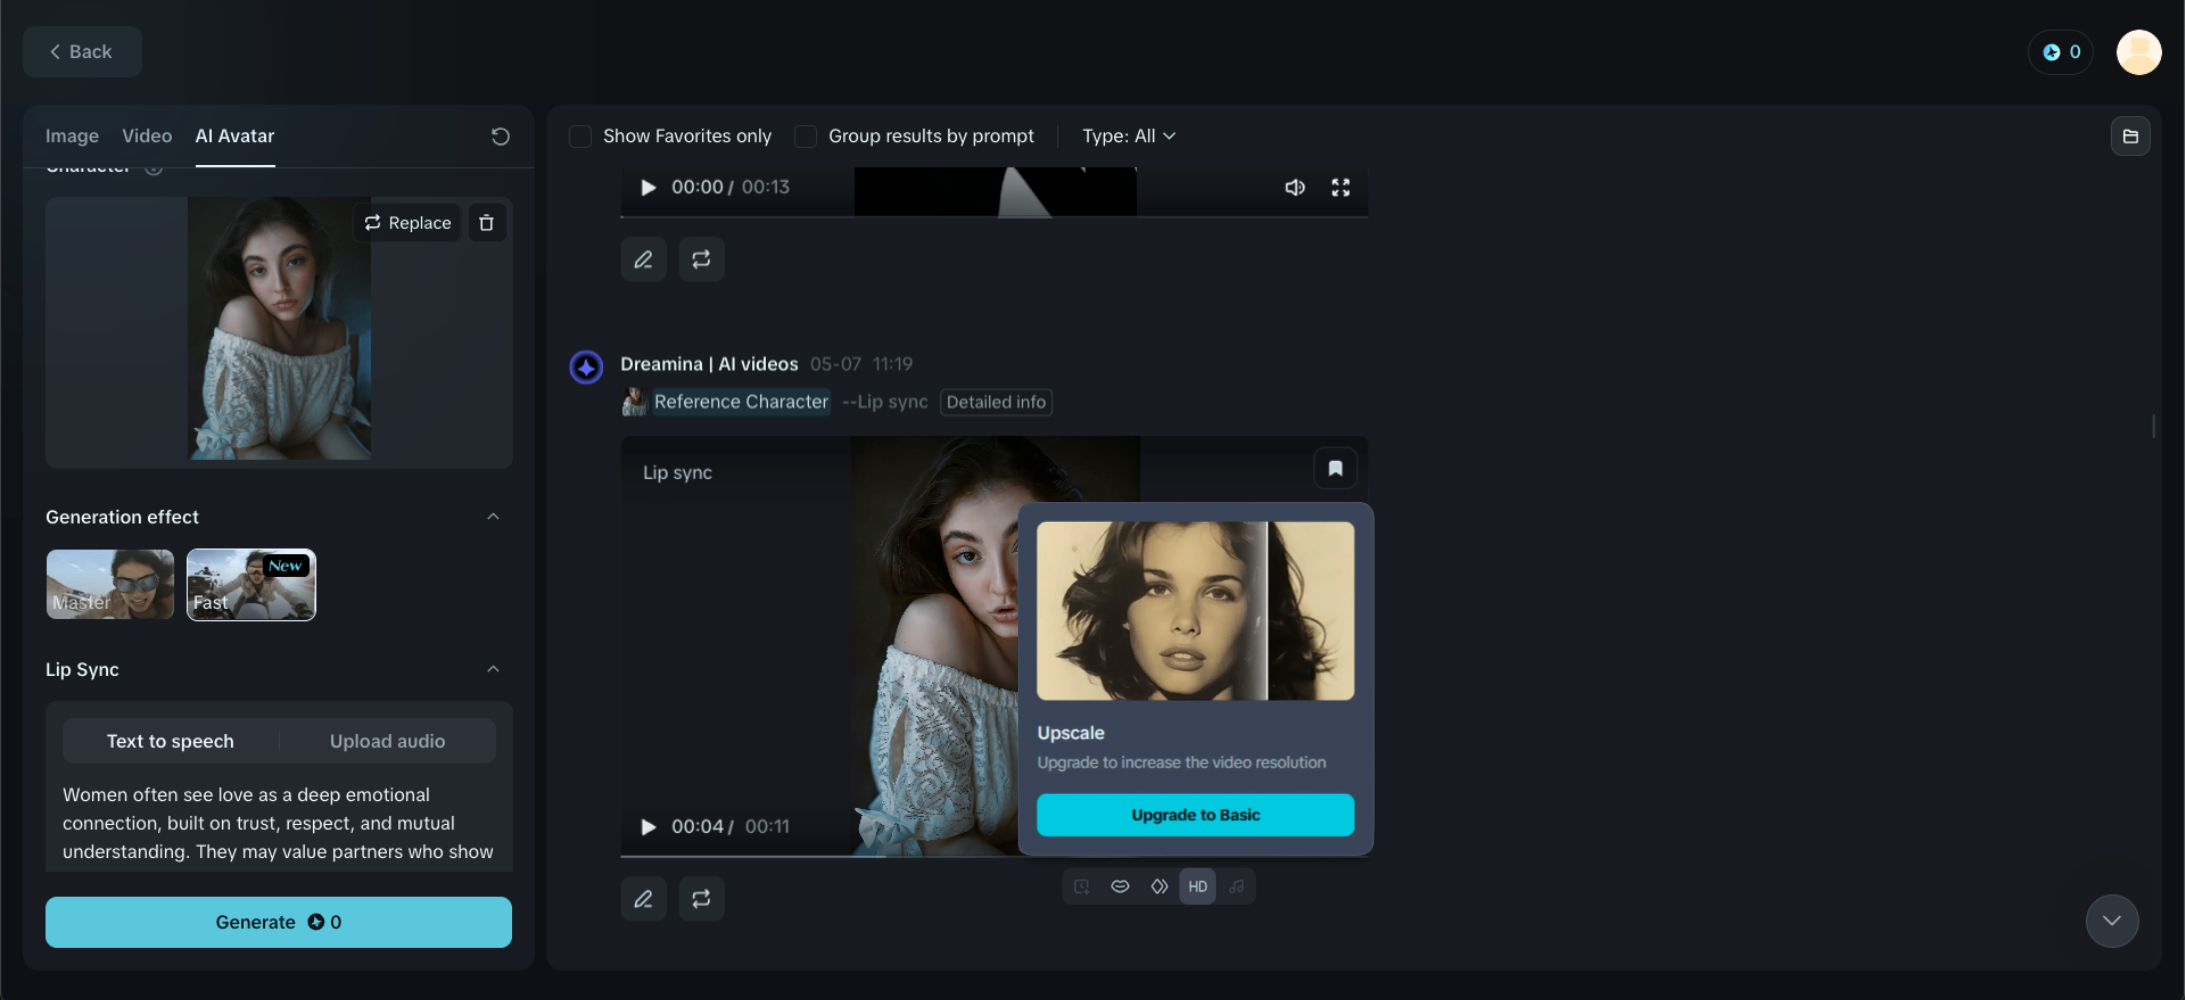Play the 00:13 video
Image resolution: width=2185 pixels, height=1000 pixels.
[648, 187]
